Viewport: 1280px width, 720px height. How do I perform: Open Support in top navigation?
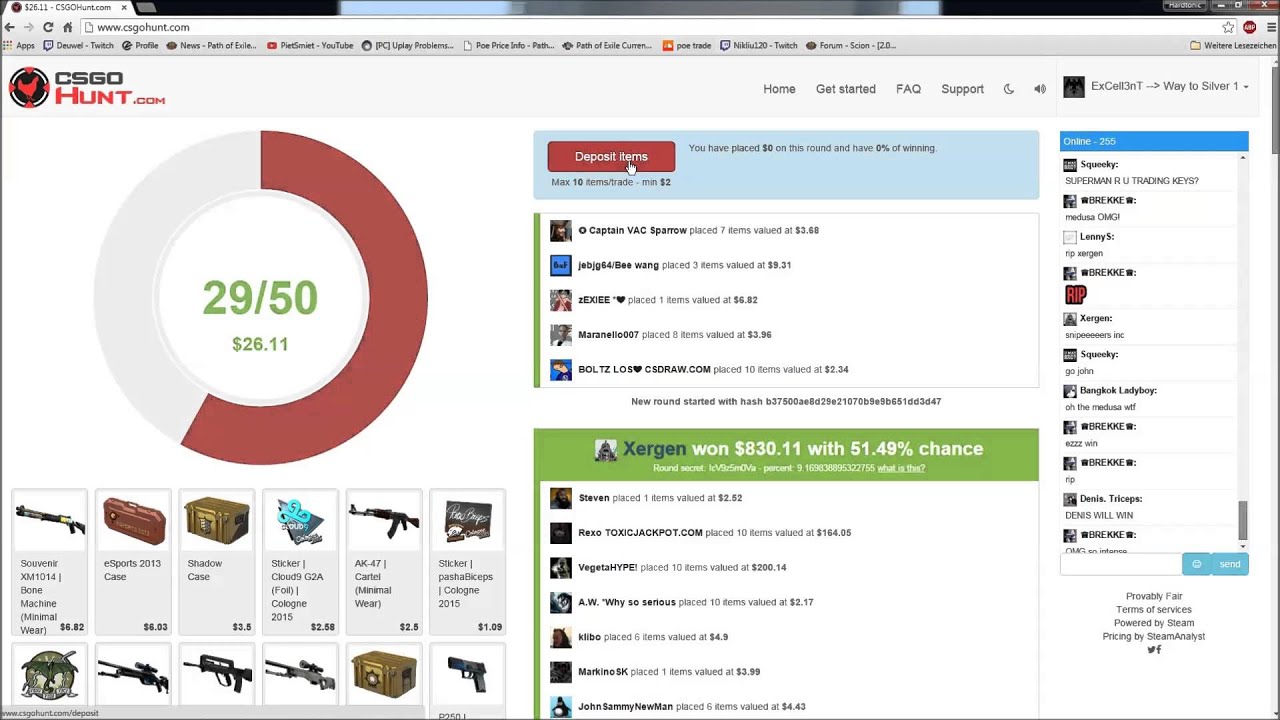962,89
